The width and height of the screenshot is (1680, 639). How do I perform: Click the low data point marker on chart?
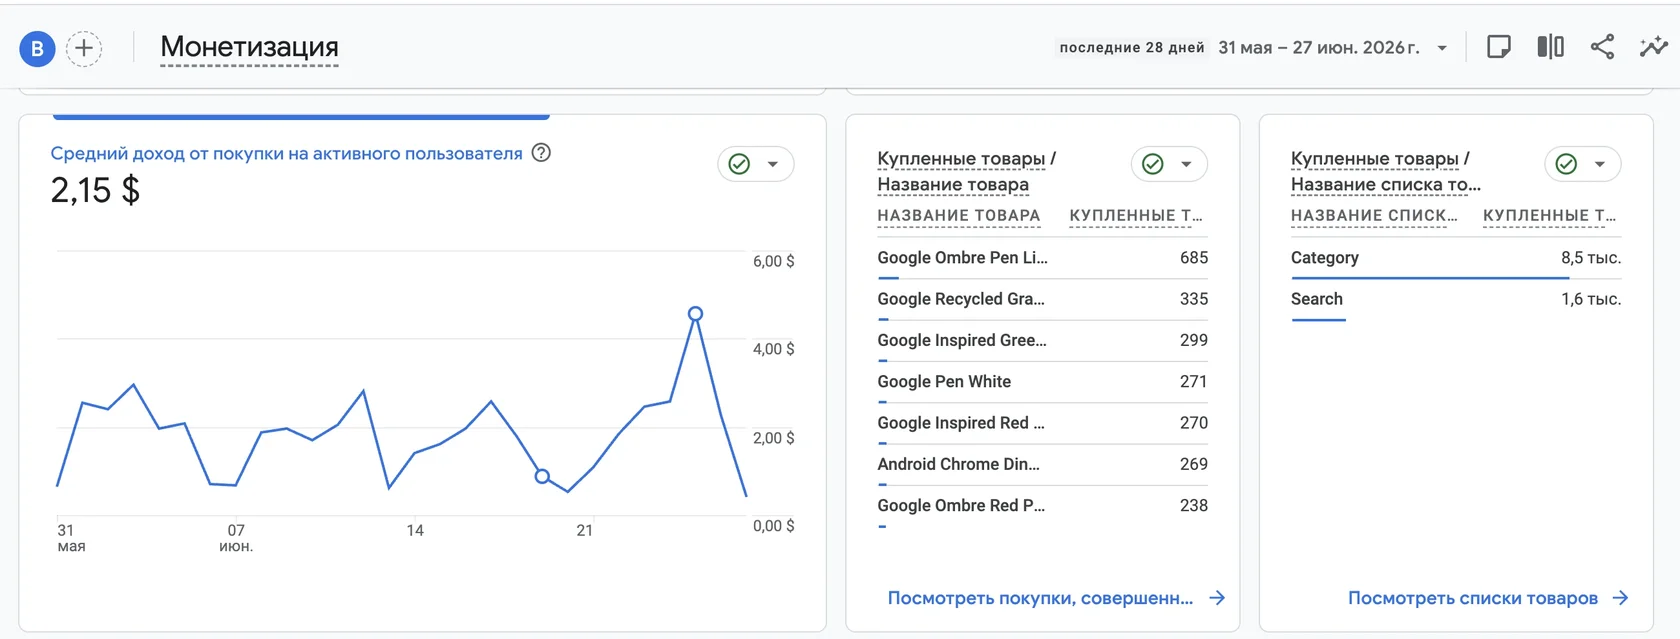pyautogui.click(x=542, y=476)
